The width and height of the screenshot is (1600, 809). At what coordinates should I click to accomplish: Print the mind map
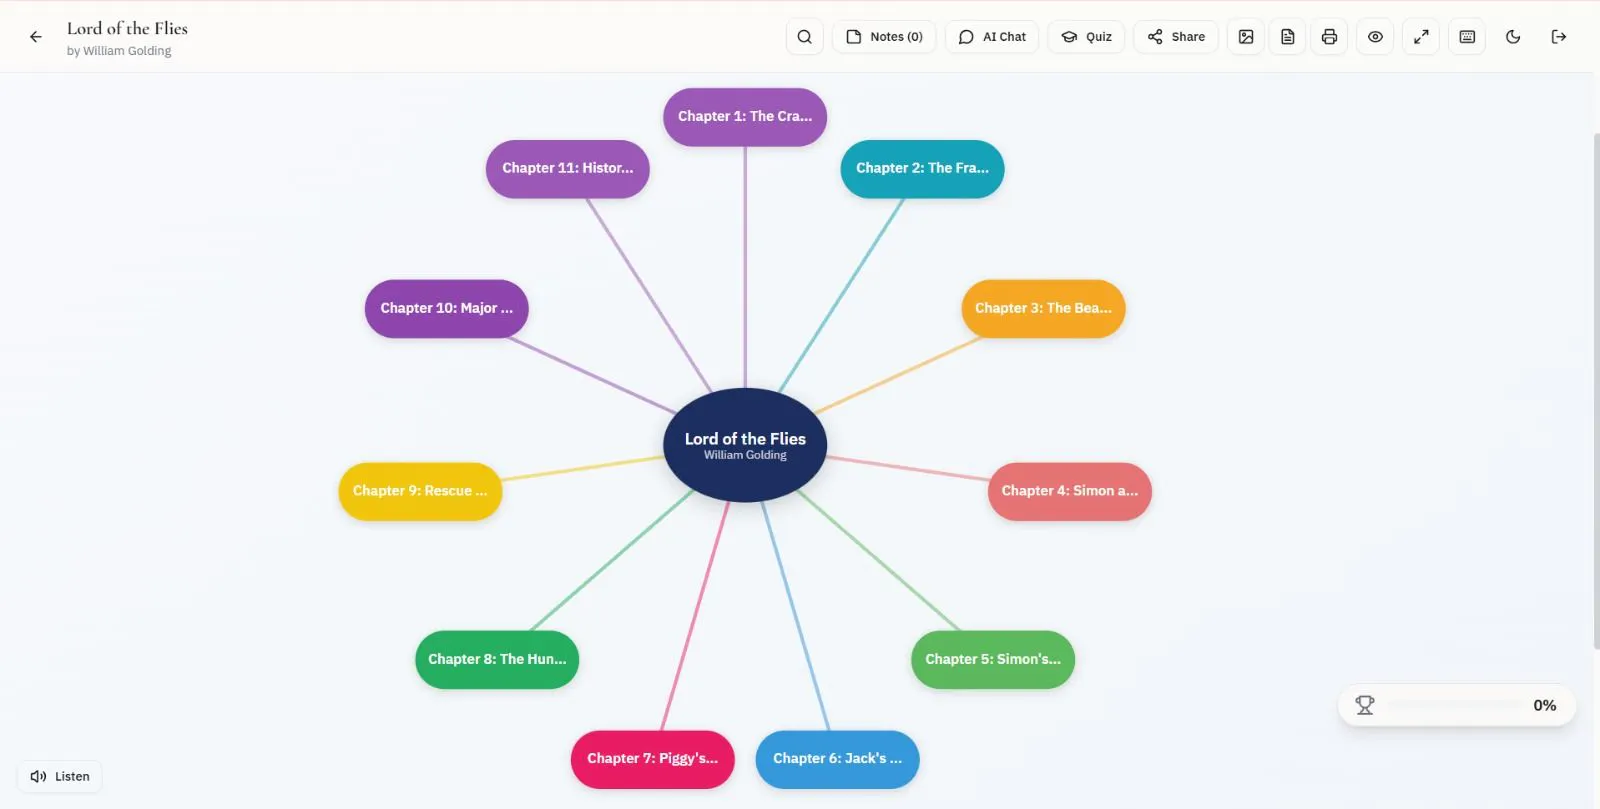click(1329, 37)
